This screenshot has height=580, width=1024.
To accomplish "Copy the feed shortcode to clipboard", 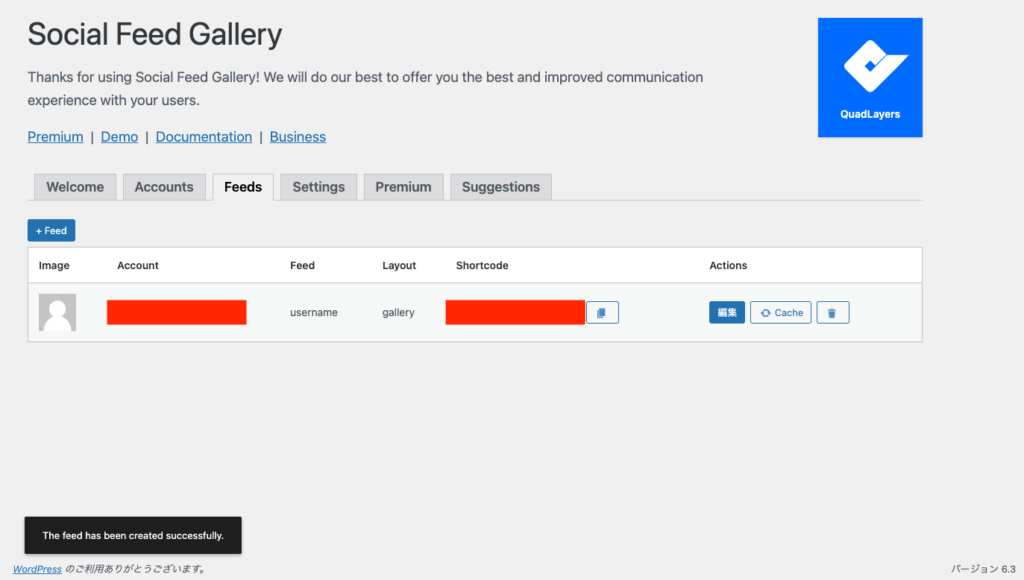I will [602, 313].
